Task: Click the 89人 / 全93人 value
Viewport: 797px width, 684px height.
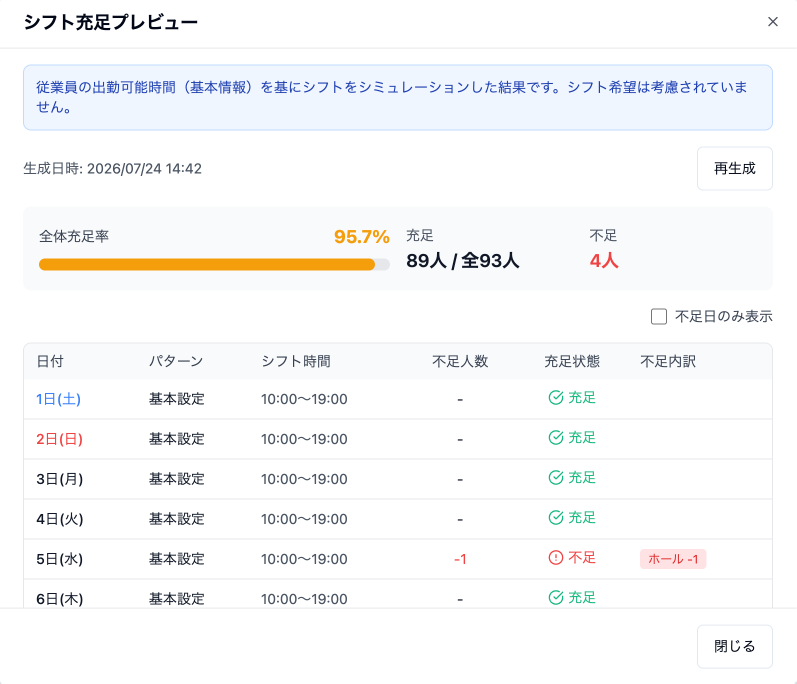Action: (x=463, y=261)
